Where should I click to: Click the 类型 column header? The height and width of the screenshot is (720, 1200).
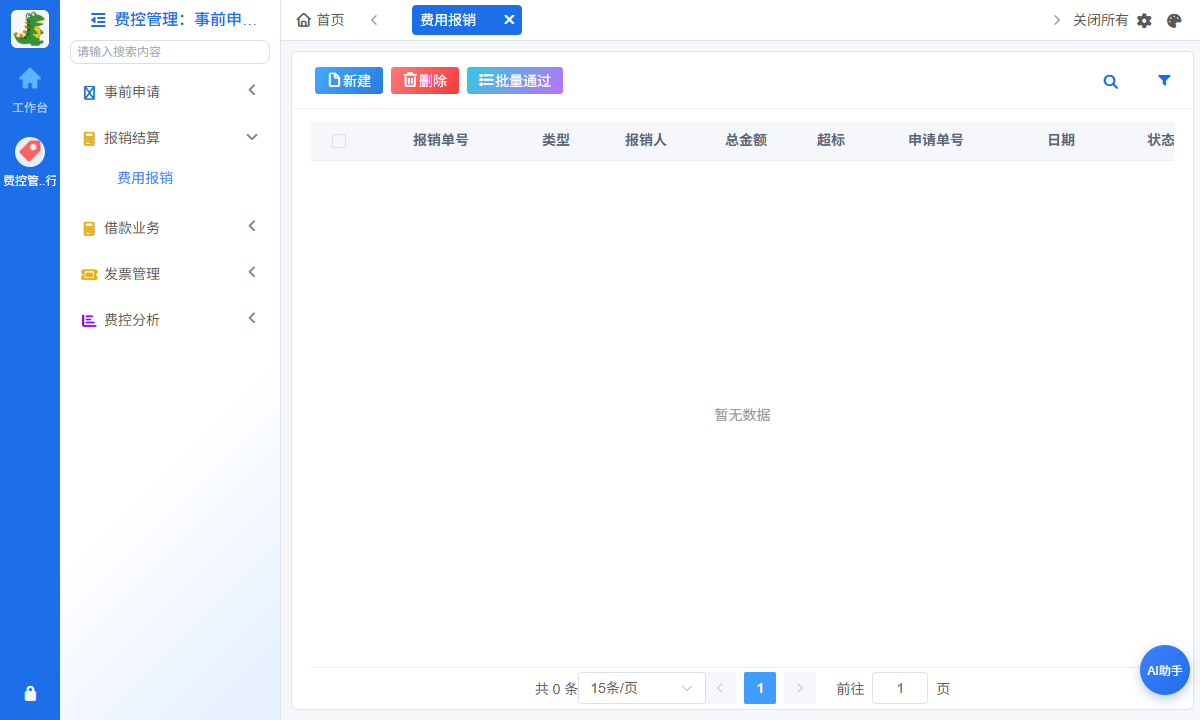(x=556, y=140)
